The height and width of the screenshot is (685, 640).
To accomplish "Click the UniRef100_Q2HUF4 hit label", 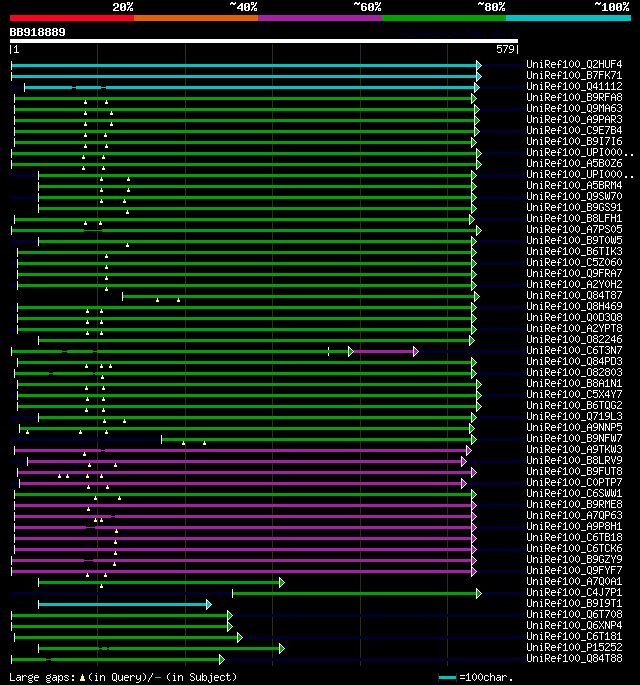I will 574,64.
